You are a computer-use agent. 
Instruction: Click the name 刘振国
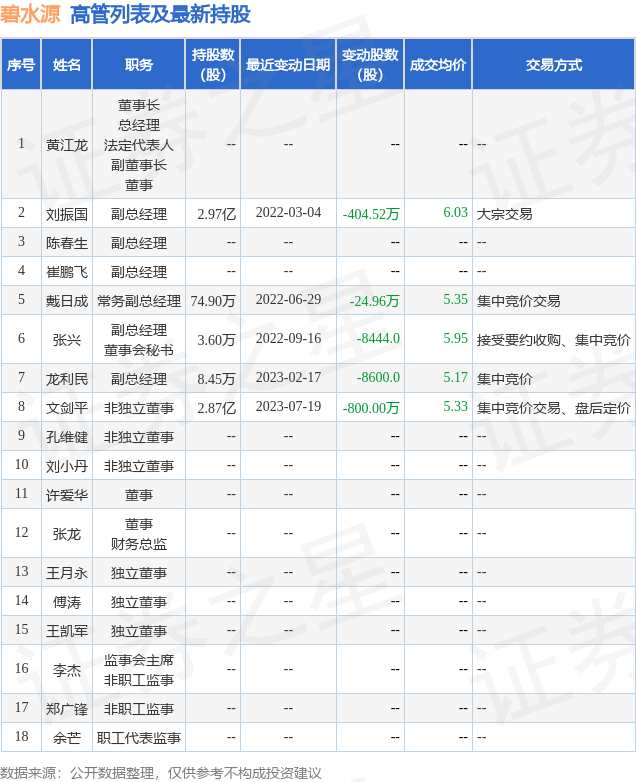click(x=67, y=214)
